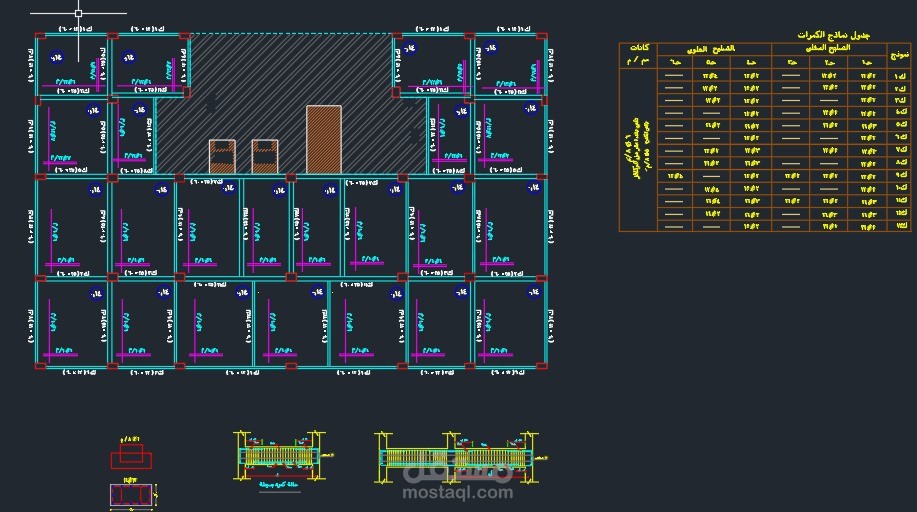Select the last row label "ك ١٣"
The image size is (917, 512).
click(901, 225)
